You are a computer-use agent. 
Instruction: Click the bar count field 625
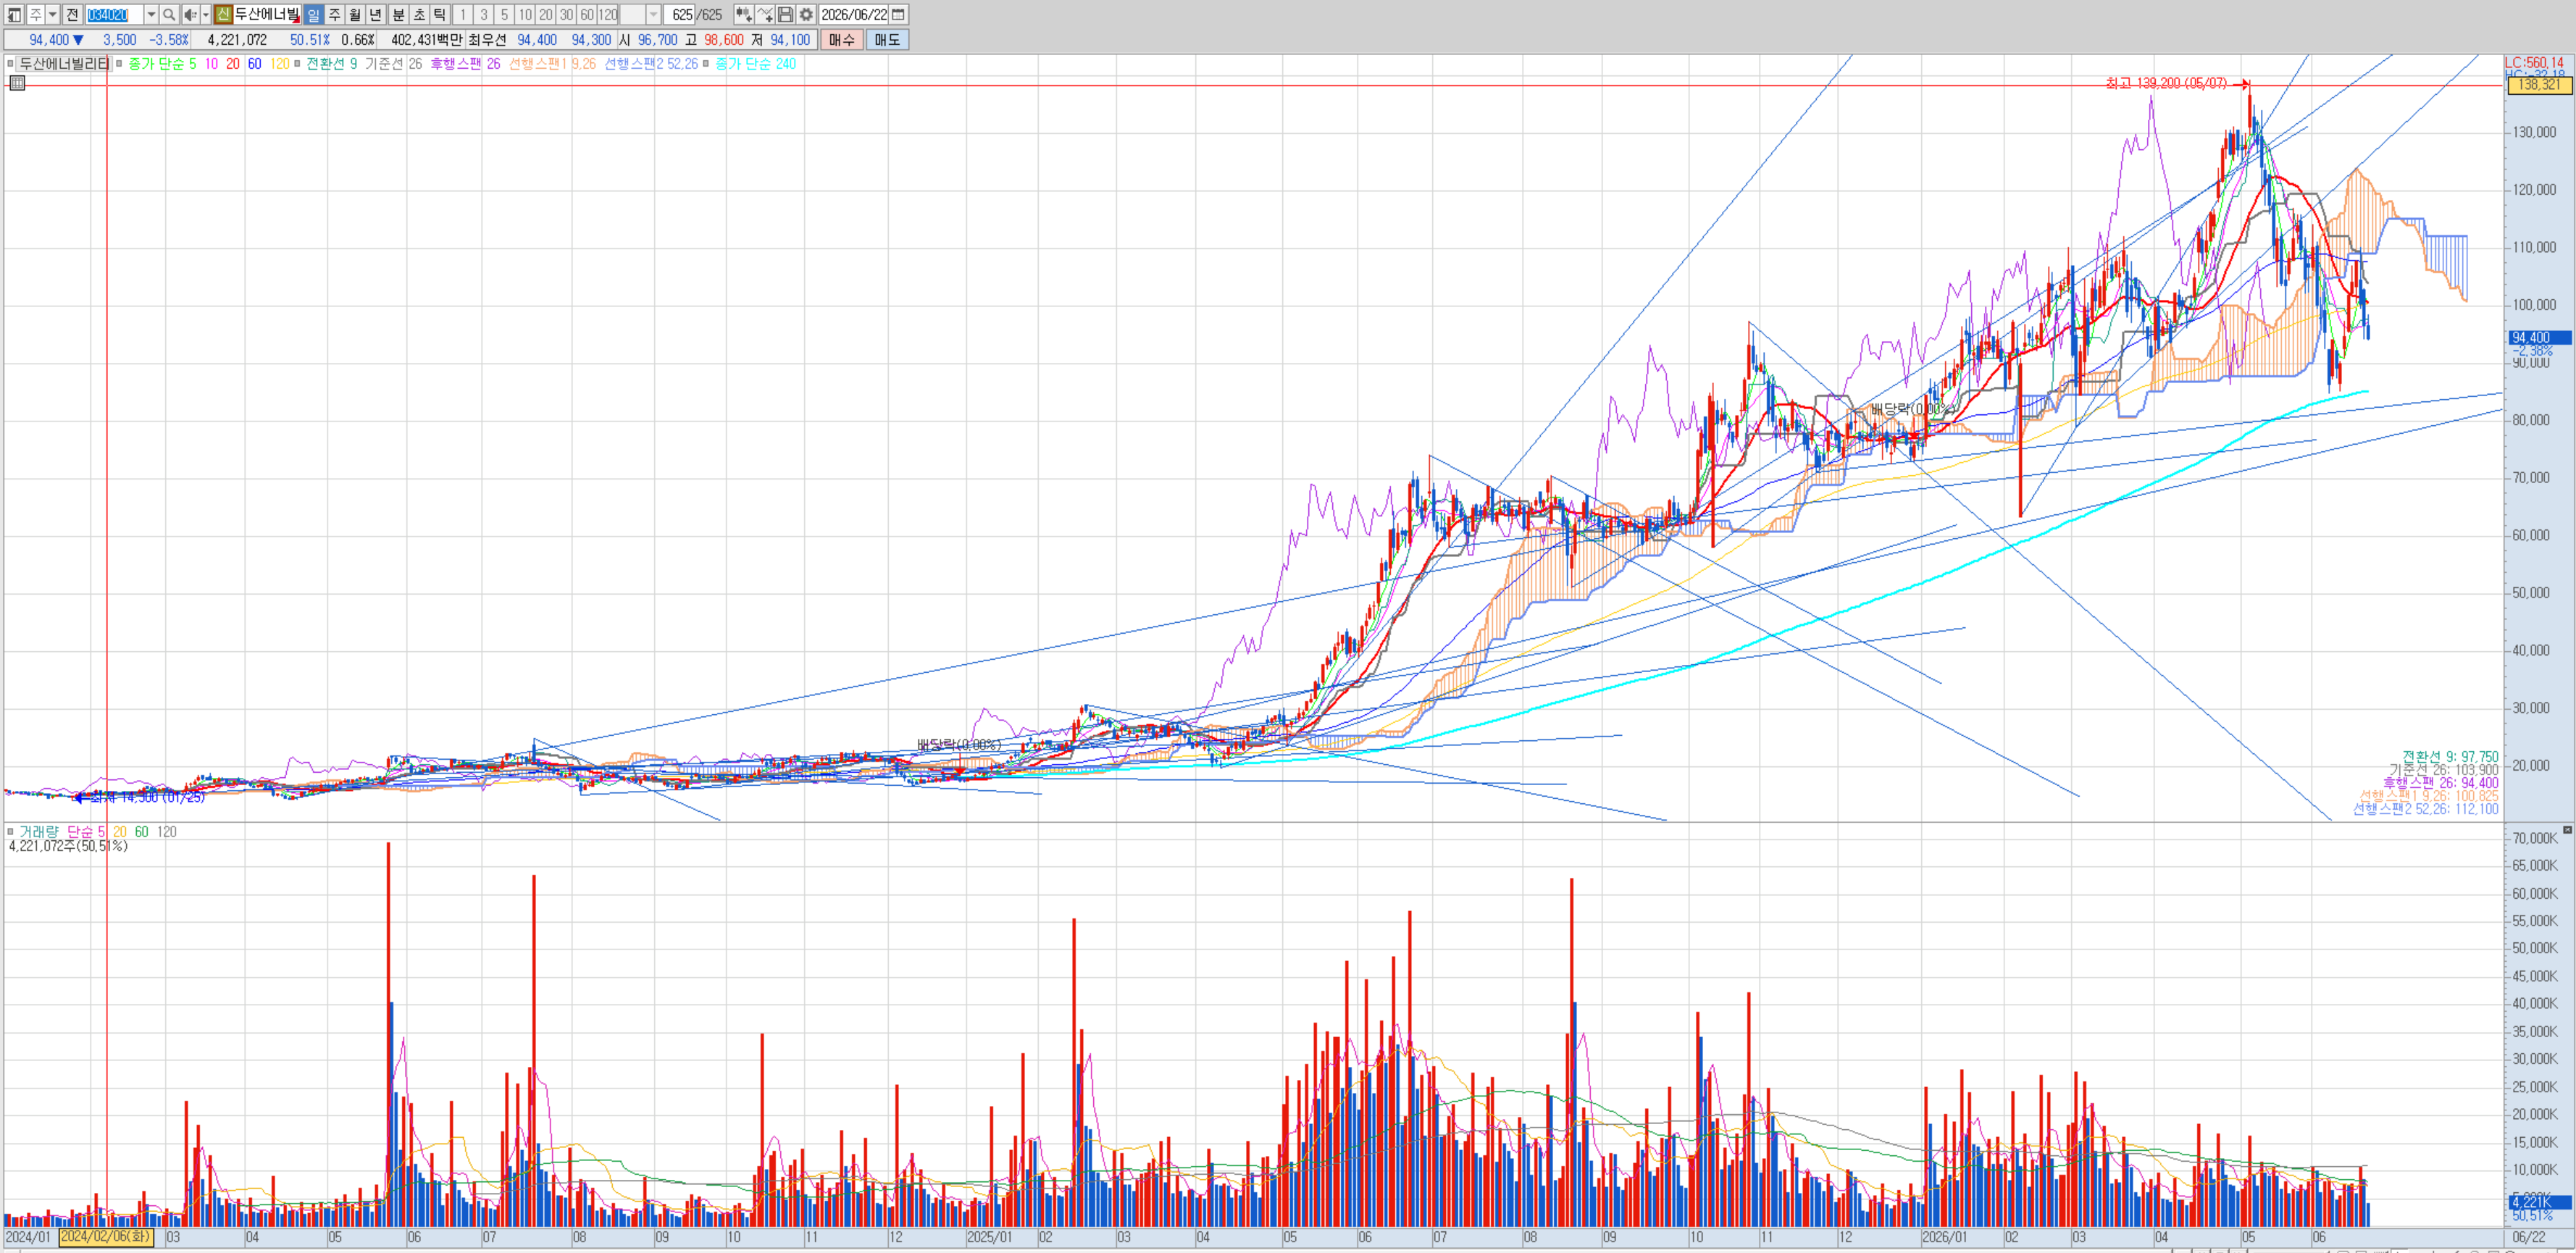coord(679,15)
